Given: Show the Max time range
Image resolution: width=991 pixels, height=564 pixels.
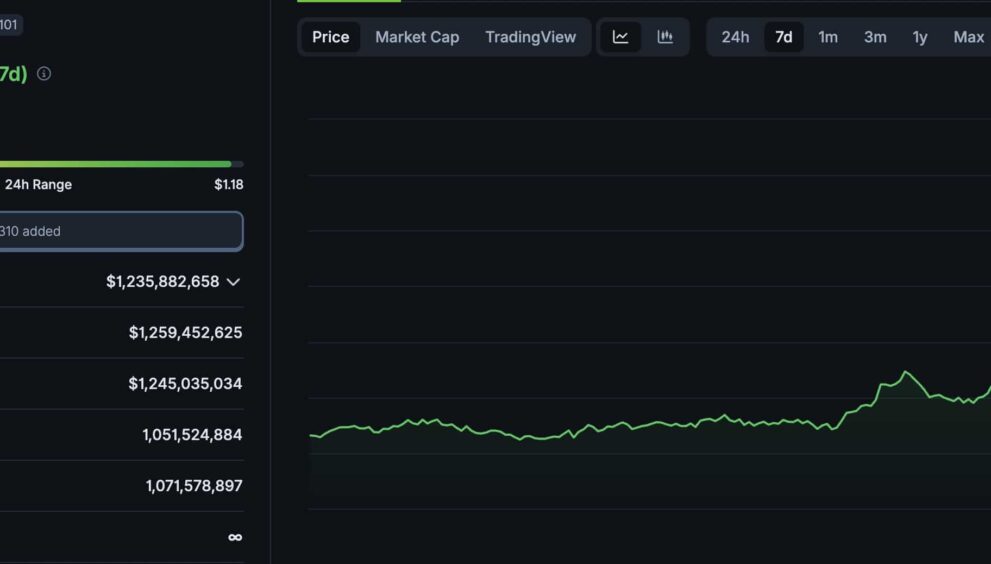Looking at the screenshot, I should click(x=968, y=37).
